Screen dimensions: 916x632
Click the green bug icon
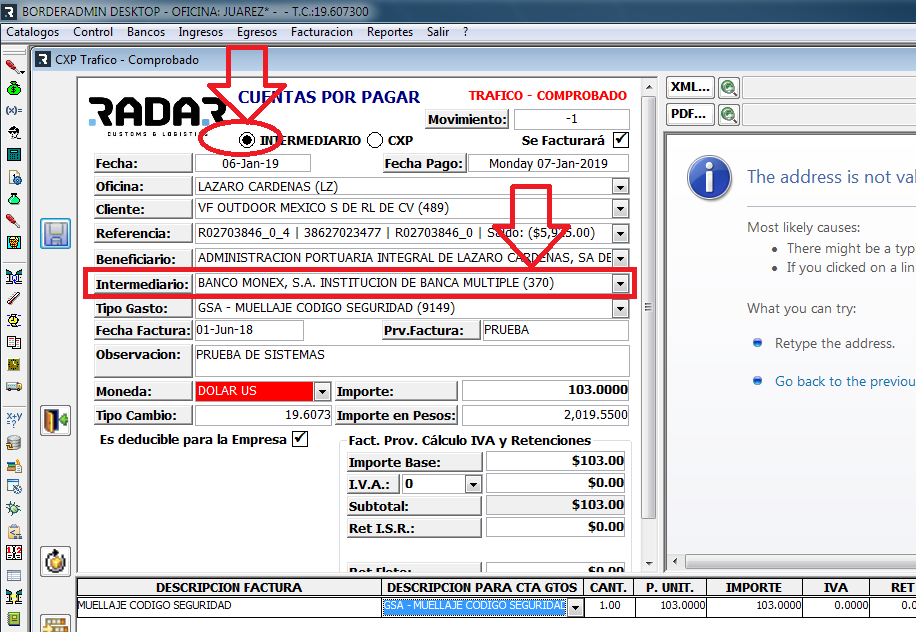click(x=14, y=509)
